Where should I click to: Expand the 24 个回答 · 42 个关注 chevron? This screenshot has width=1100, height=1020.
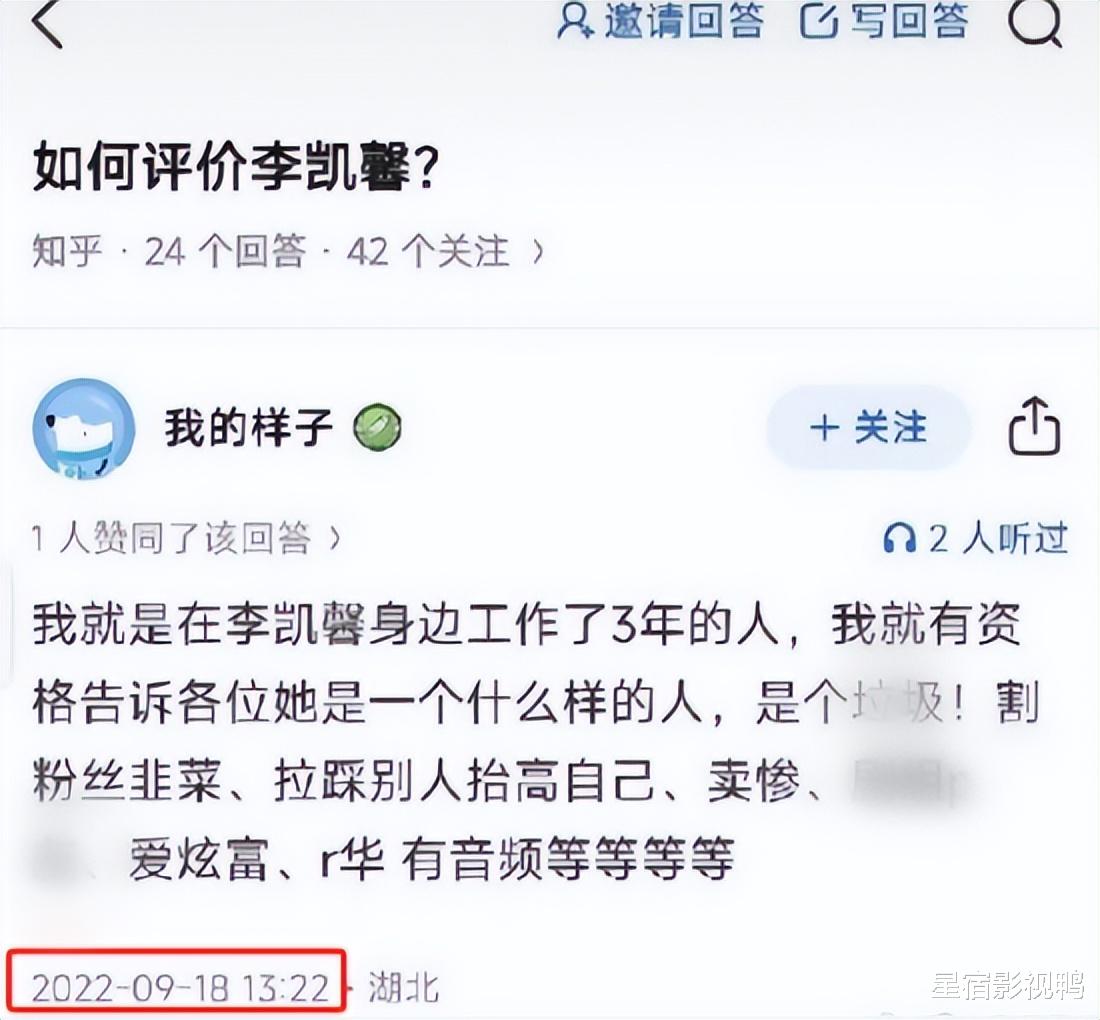tap(538, 250)
